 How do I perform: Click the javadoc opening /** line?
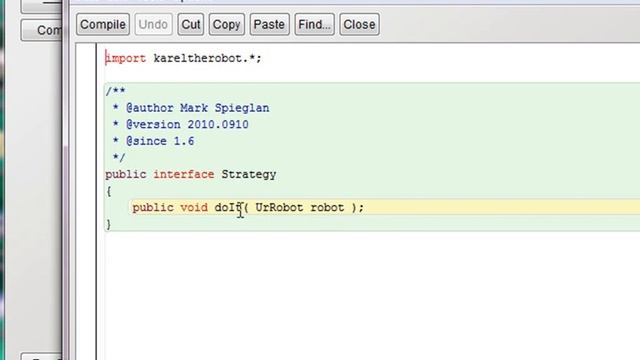click(x=116, y=91)
